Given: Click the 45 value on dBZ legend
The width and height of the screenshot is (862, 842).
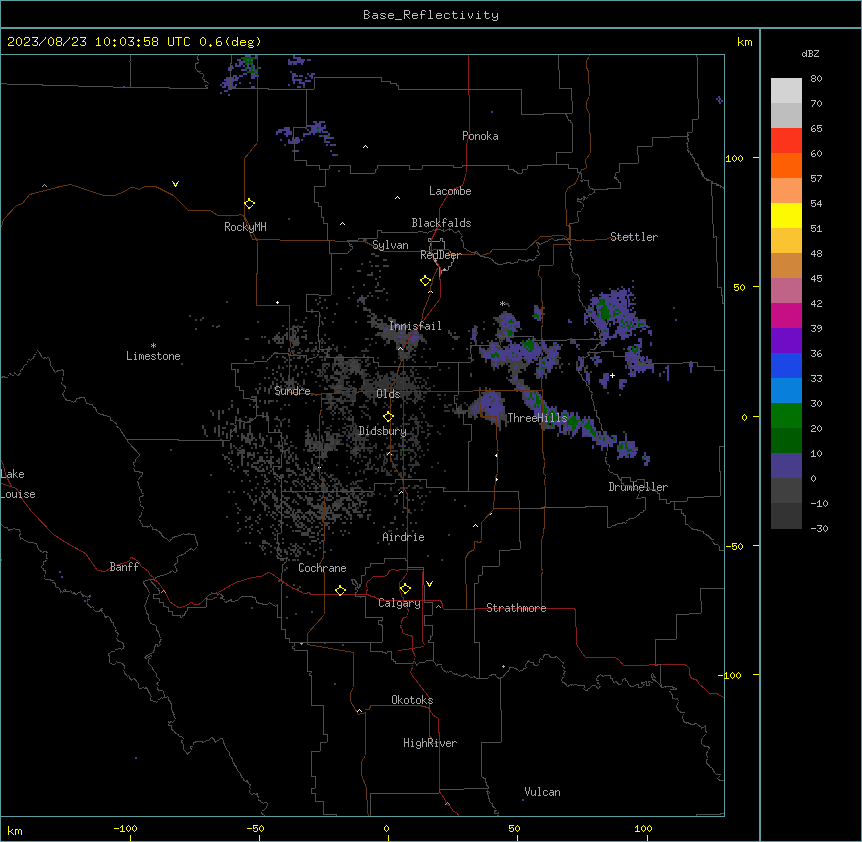Looking at the screenshot, I should pos(816,279).
